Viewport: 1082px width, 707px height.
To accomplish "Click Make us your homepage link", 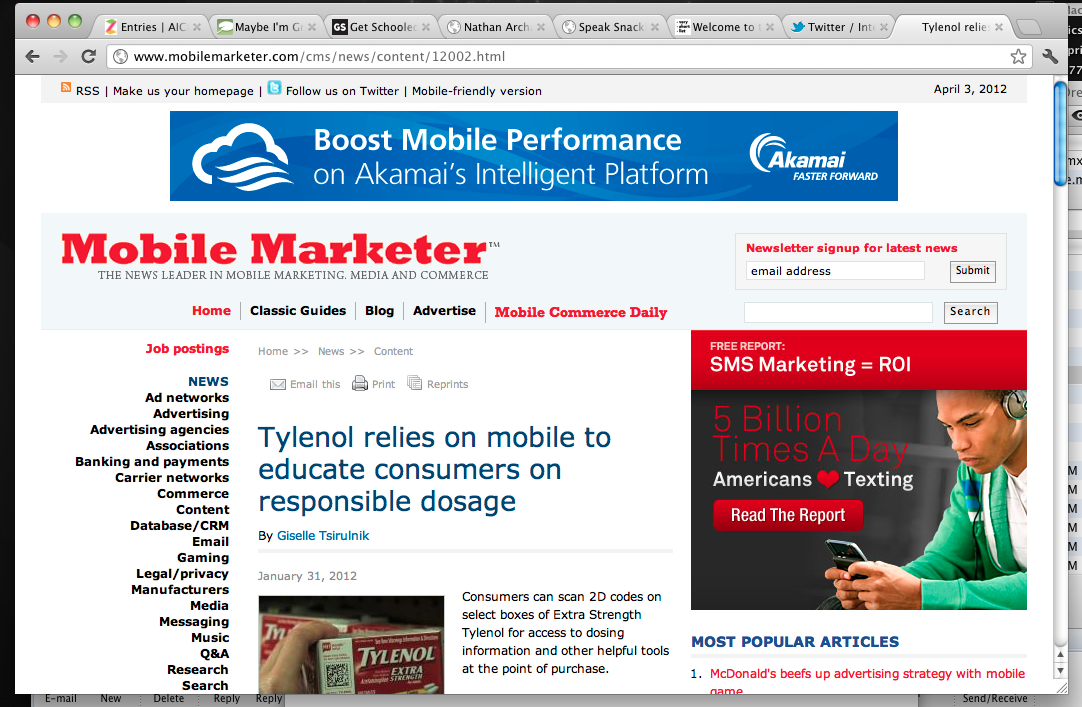I will pos(184,91).
